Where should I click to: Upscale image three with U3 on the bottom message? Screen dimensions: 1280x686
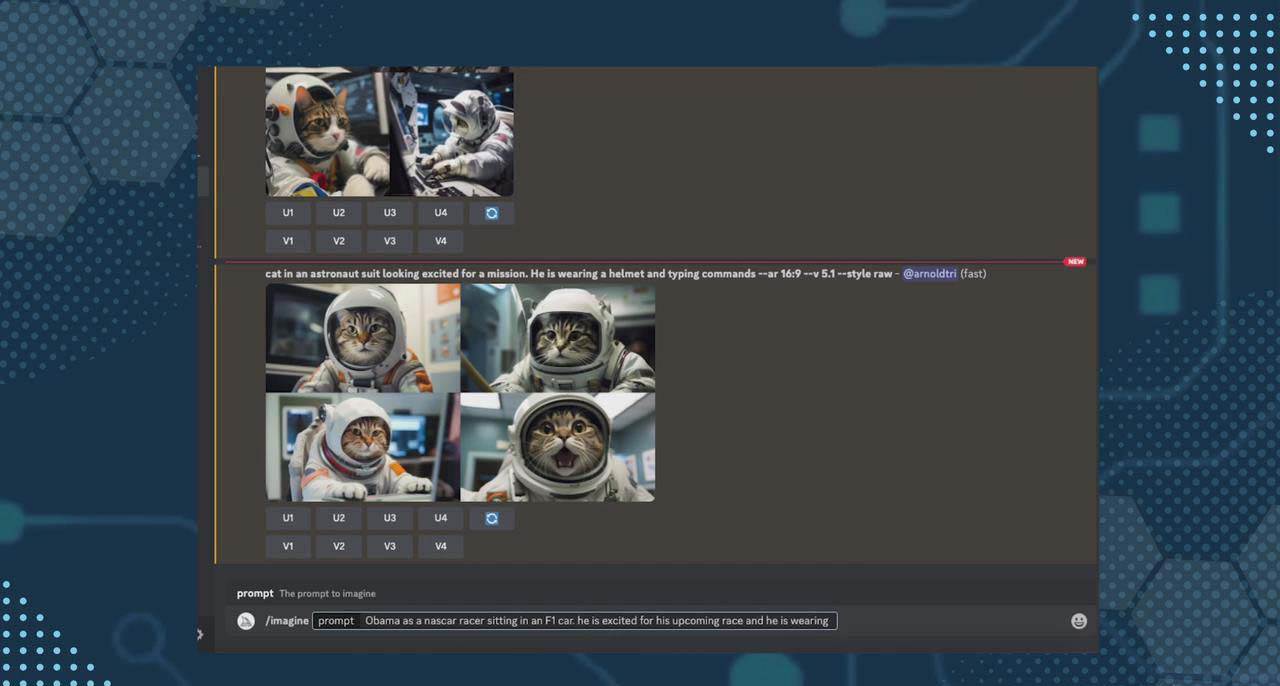pyautogui.click(x=389, y=518)
